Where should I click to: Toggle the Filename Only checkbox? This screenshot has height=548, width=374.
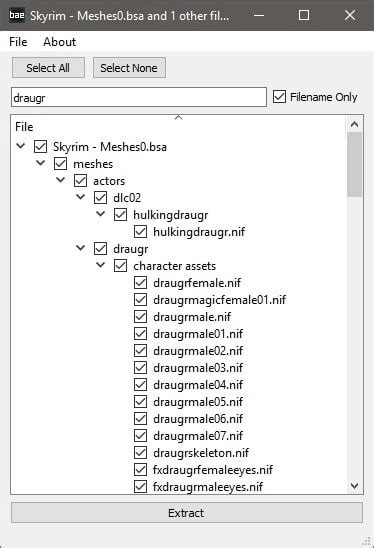click(x=279, y=97)
